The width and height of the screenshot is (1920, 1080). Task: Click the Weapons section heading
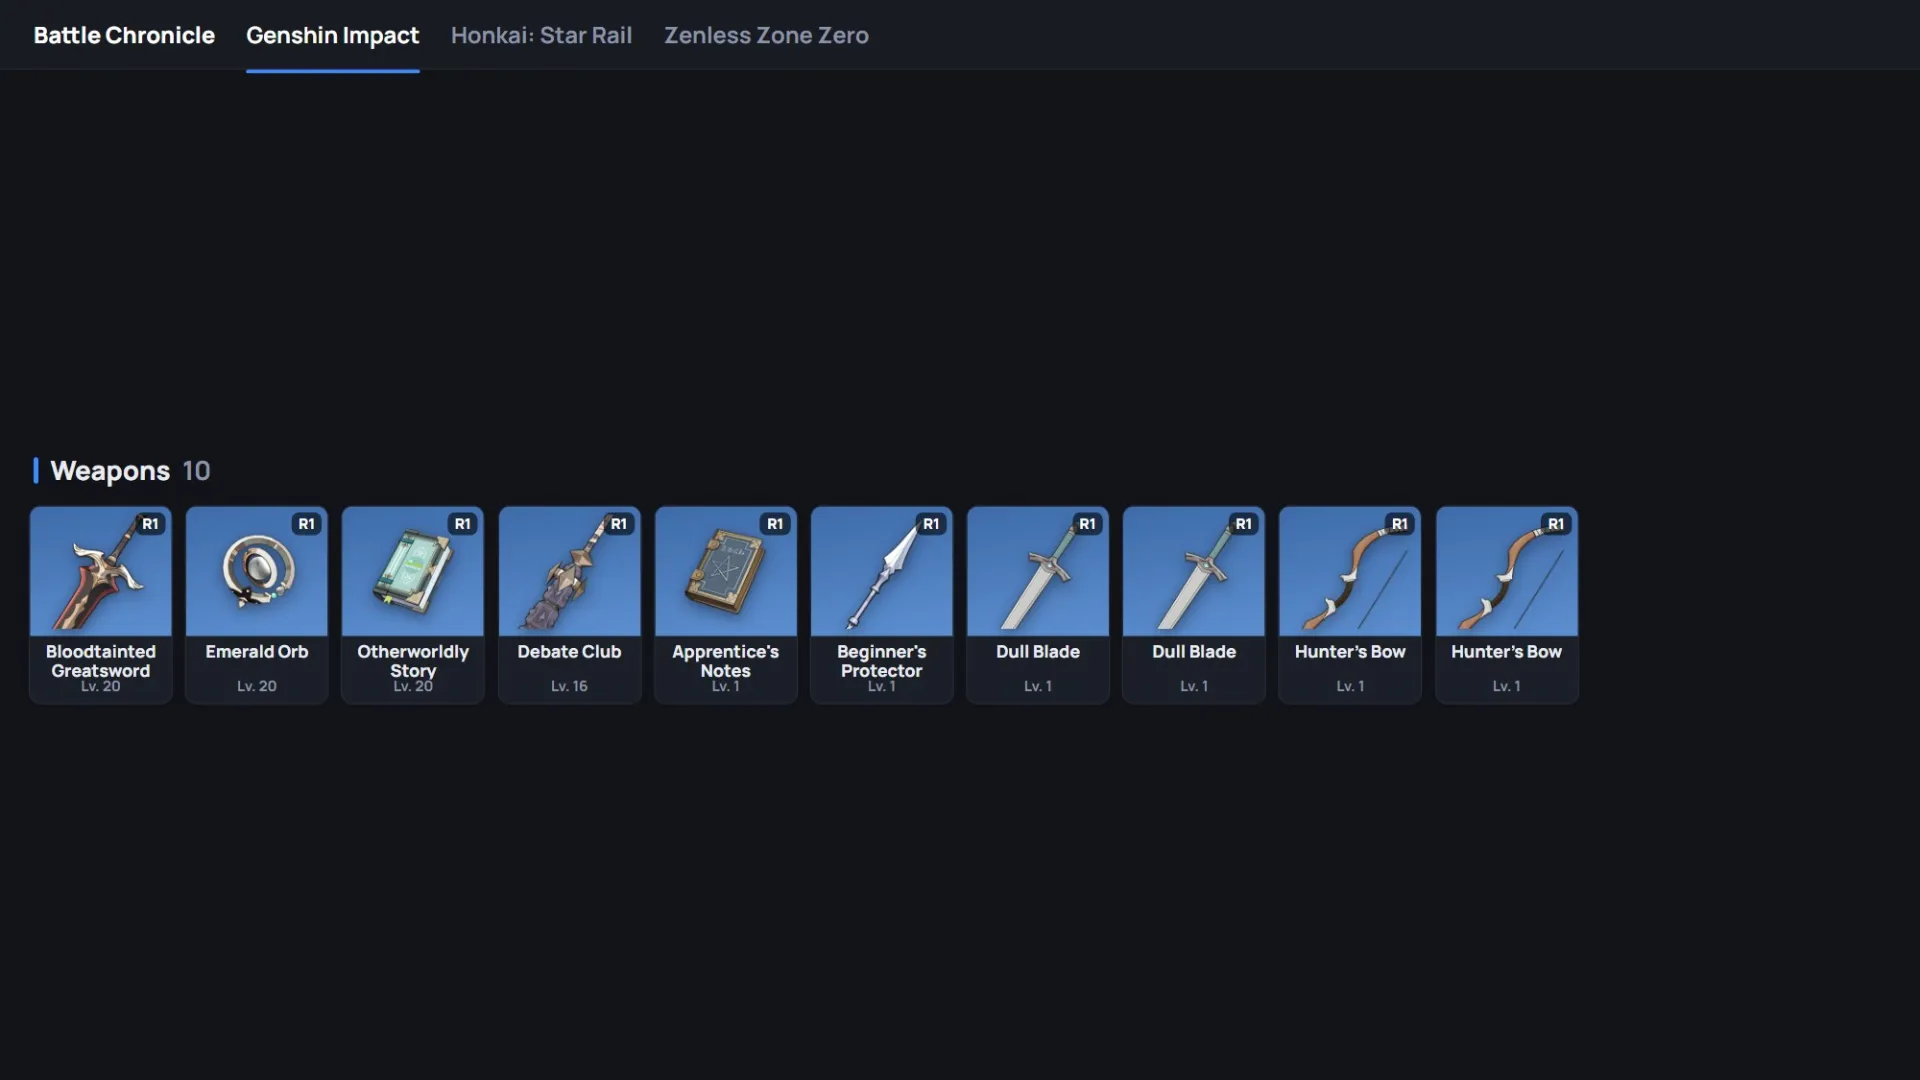[110, 471]
